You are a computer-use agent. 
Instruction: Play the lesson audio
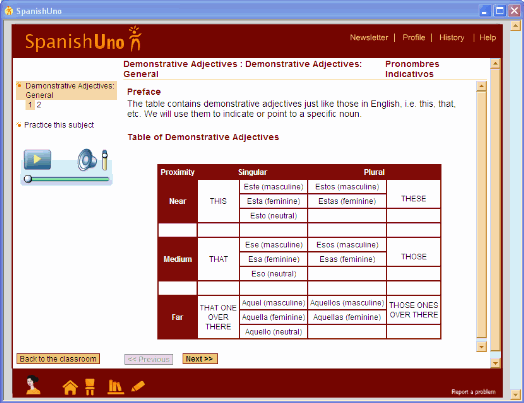37,159
